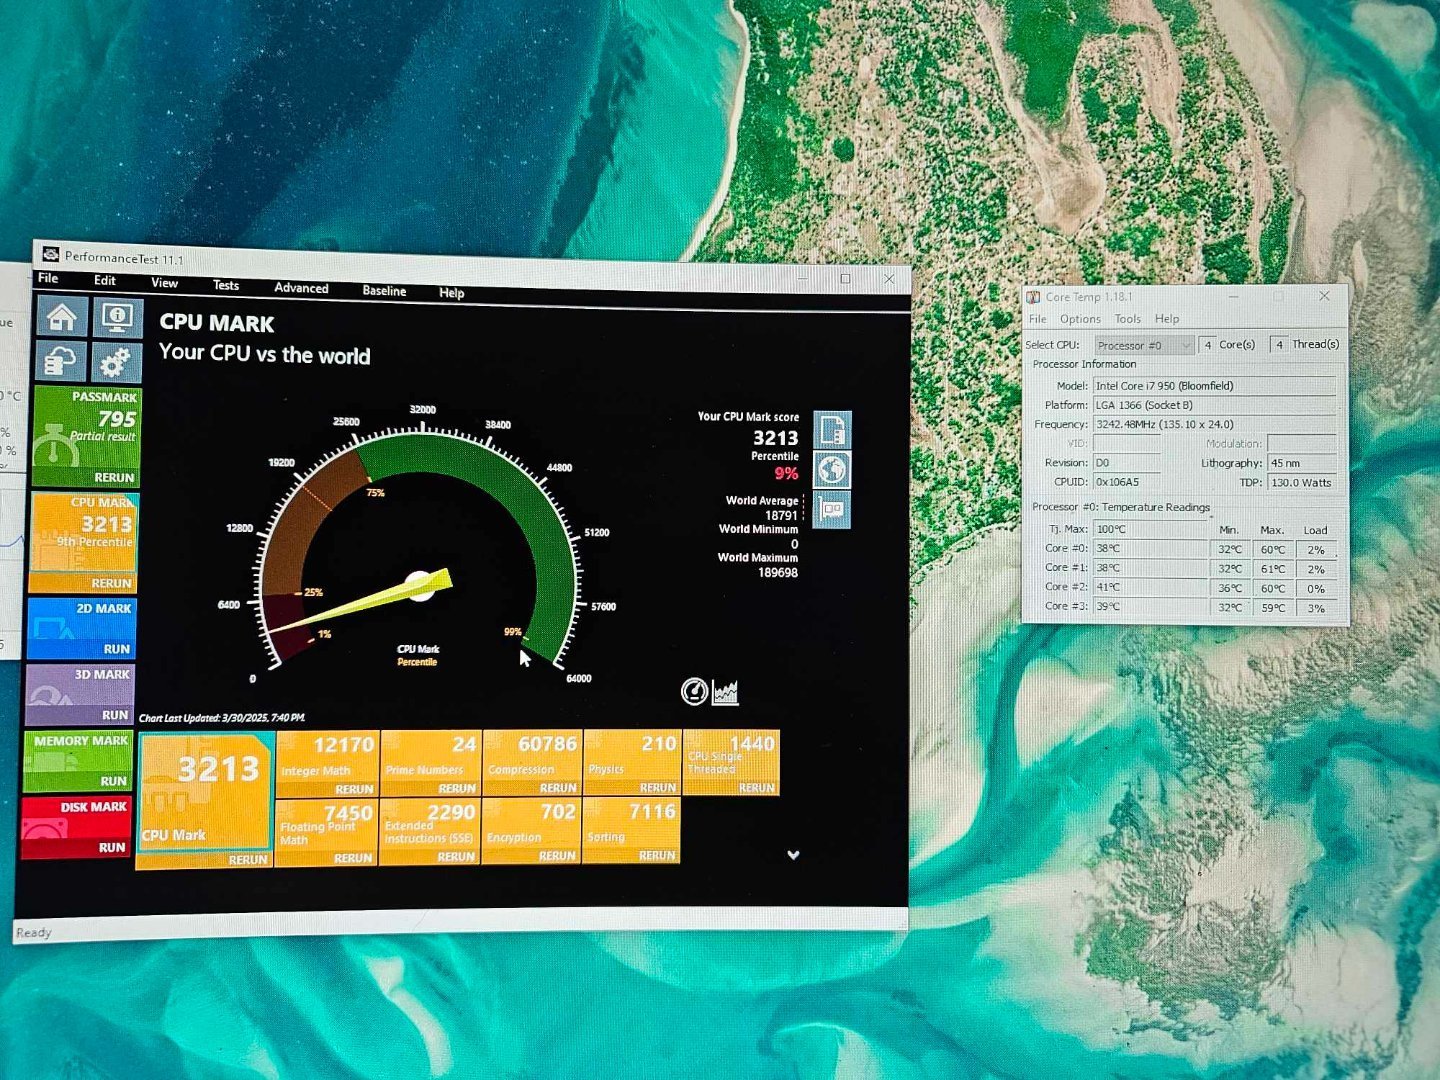This screenshot has height=1080, width=1440.
Task: Open the View menu
Action: 164,283
